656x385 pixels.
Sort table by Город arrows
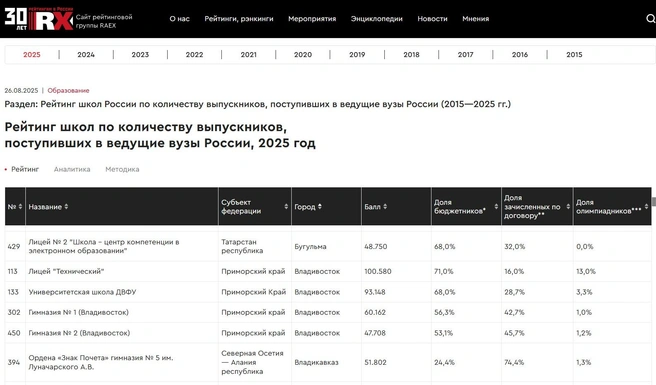(320, 206)
